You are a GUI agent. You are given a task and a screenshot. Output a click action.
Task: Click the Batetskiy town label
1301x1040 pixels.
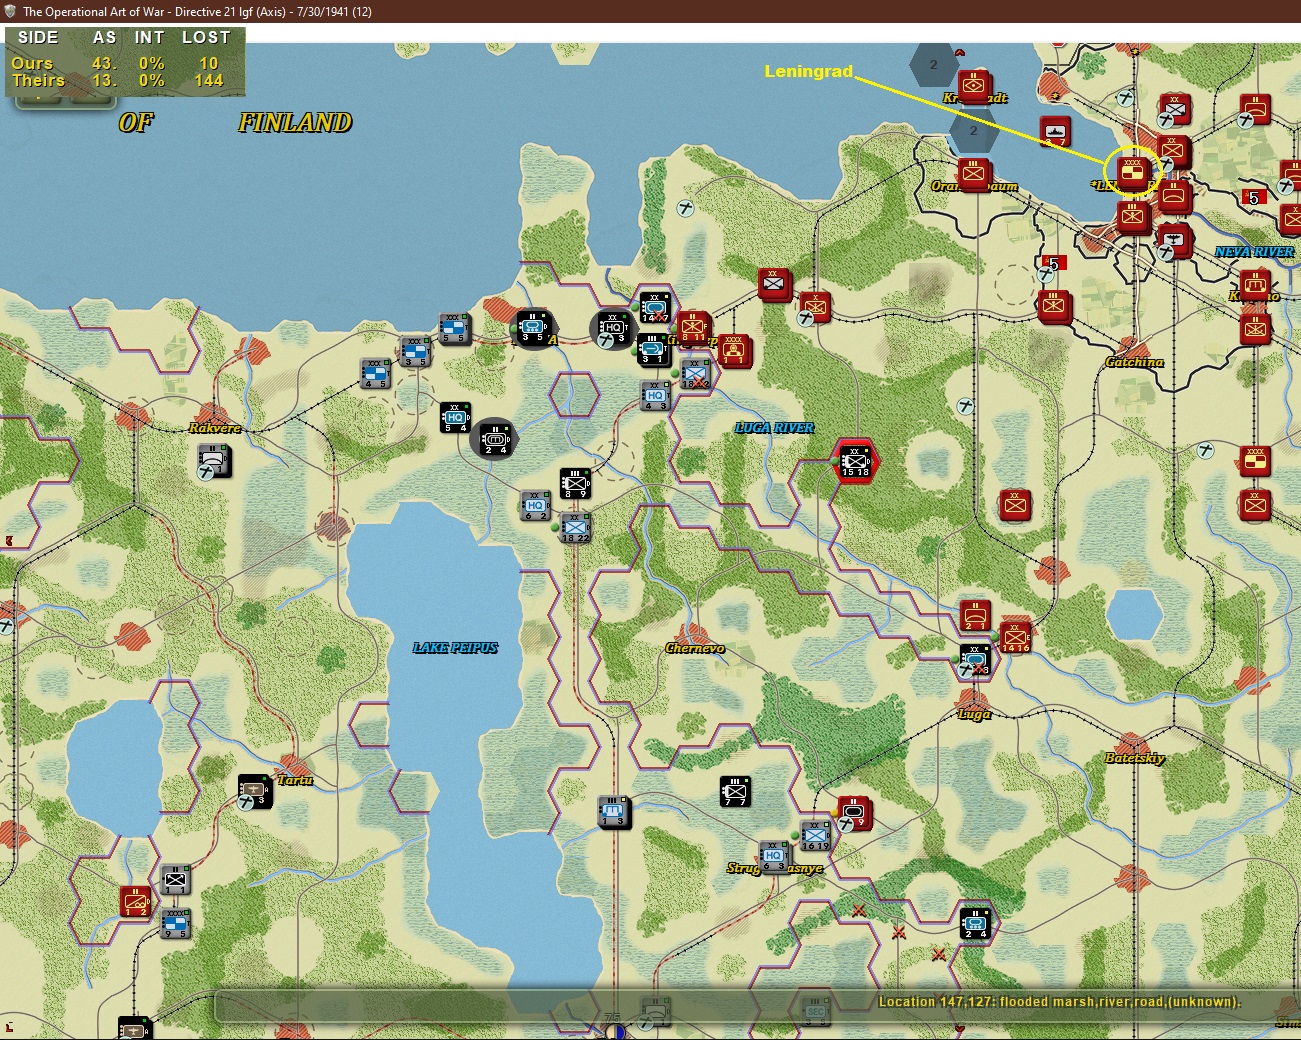(x=1135, y=758)
